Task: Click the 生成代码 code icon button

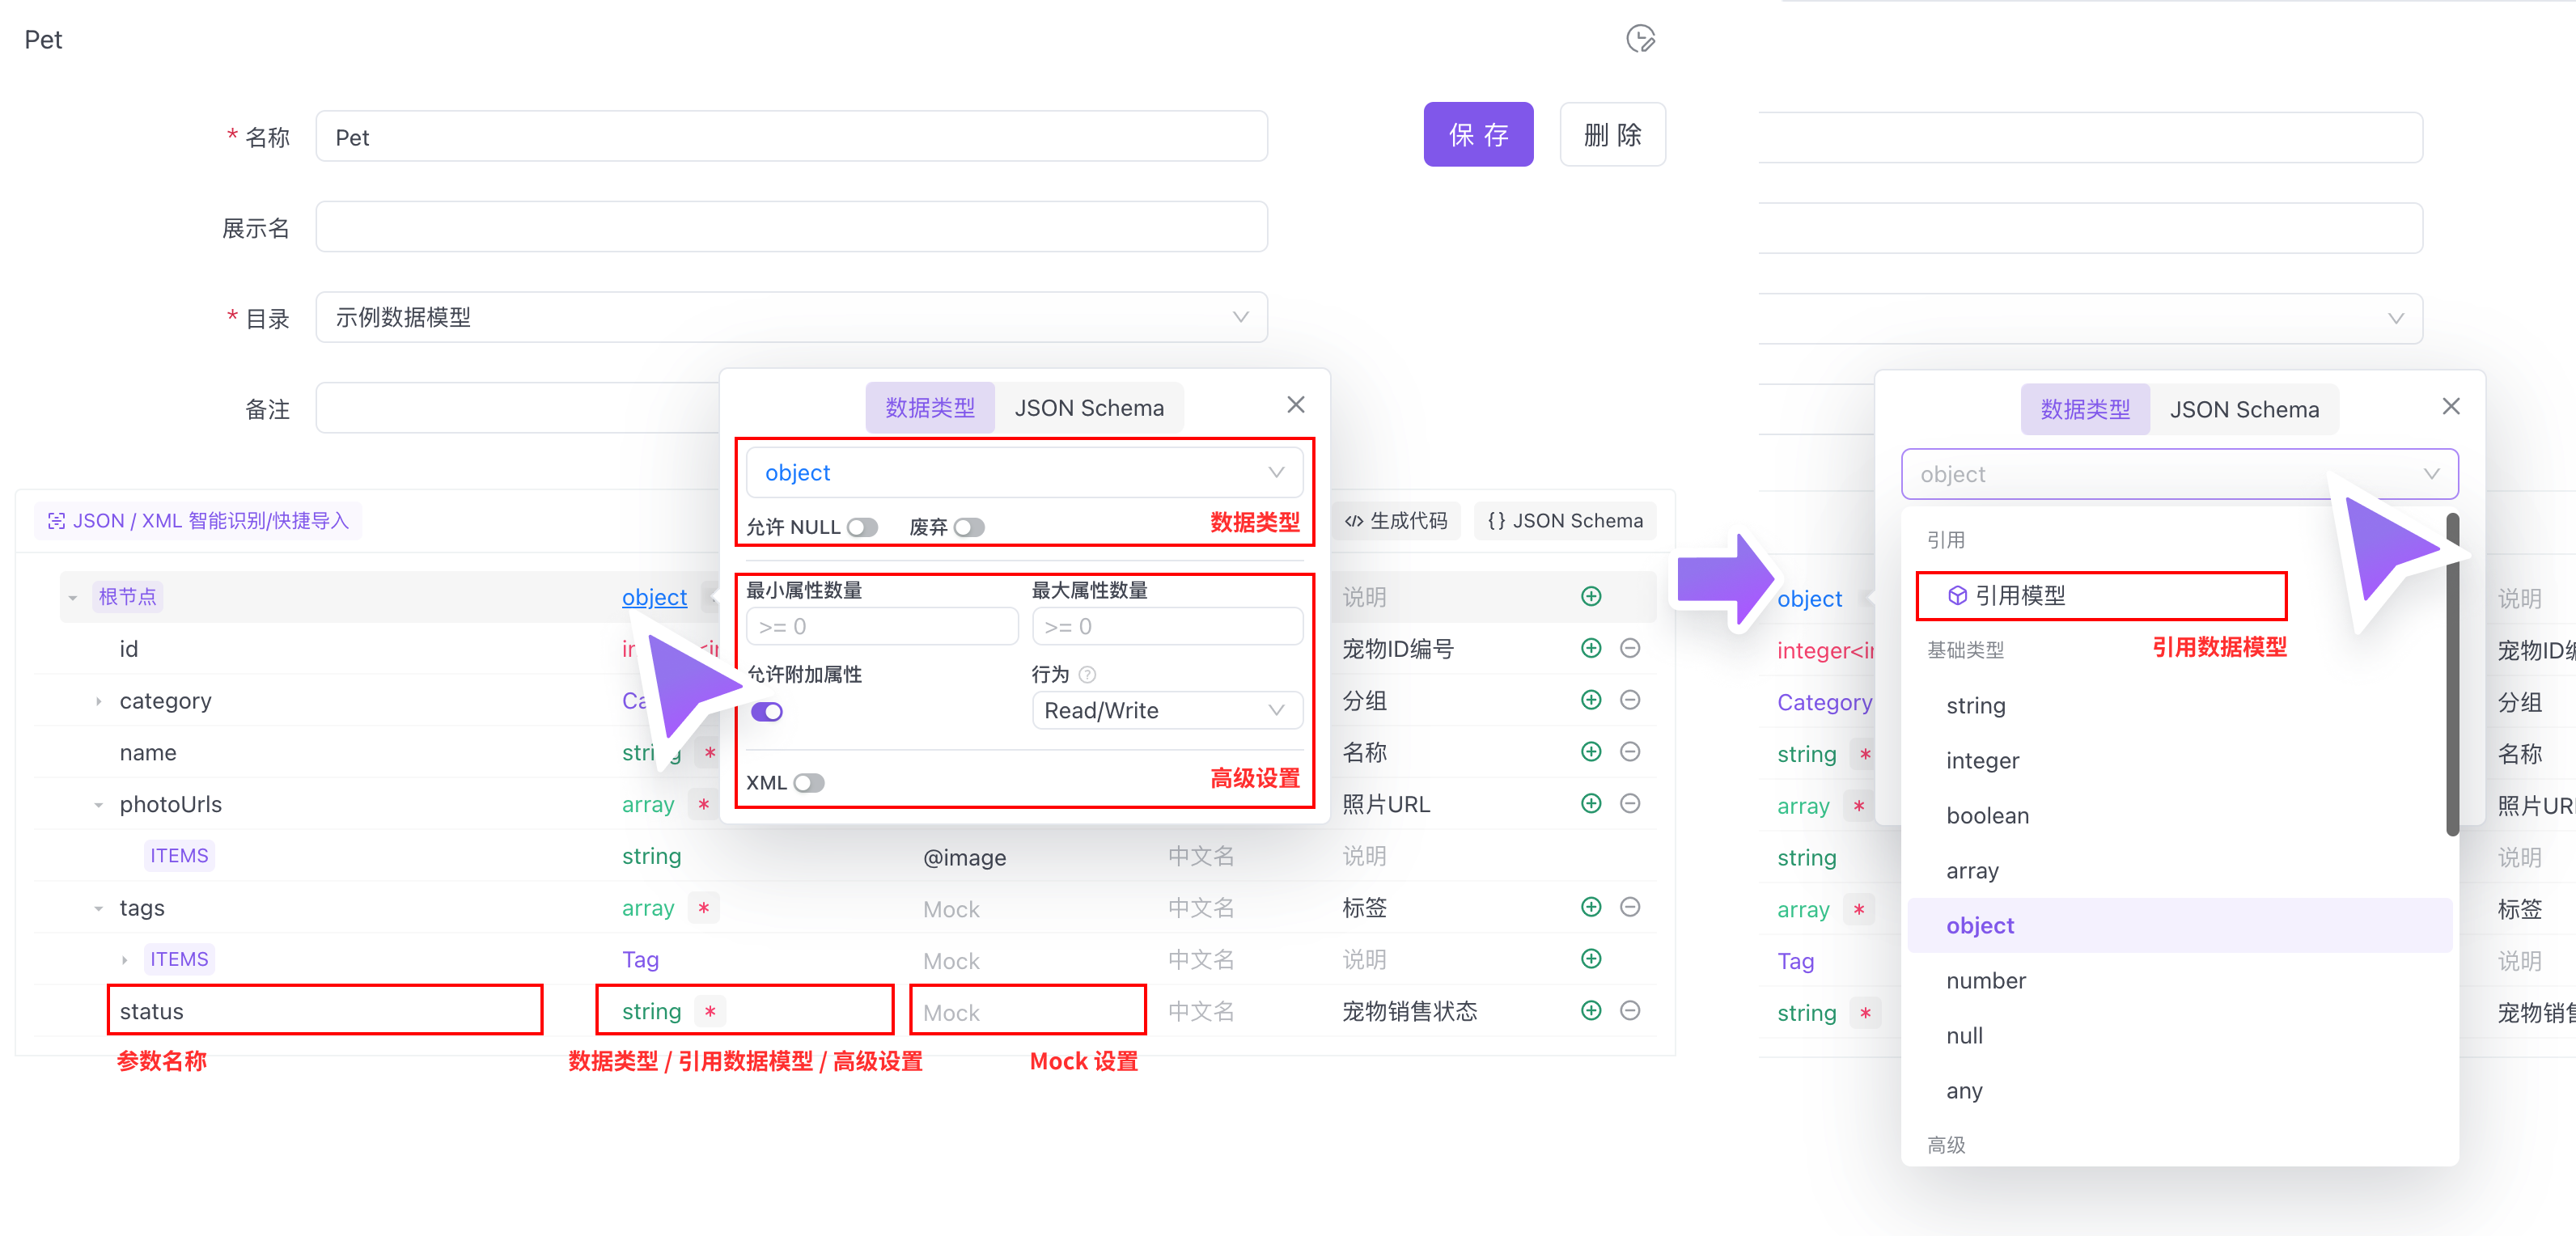Action: point(1396,521)
